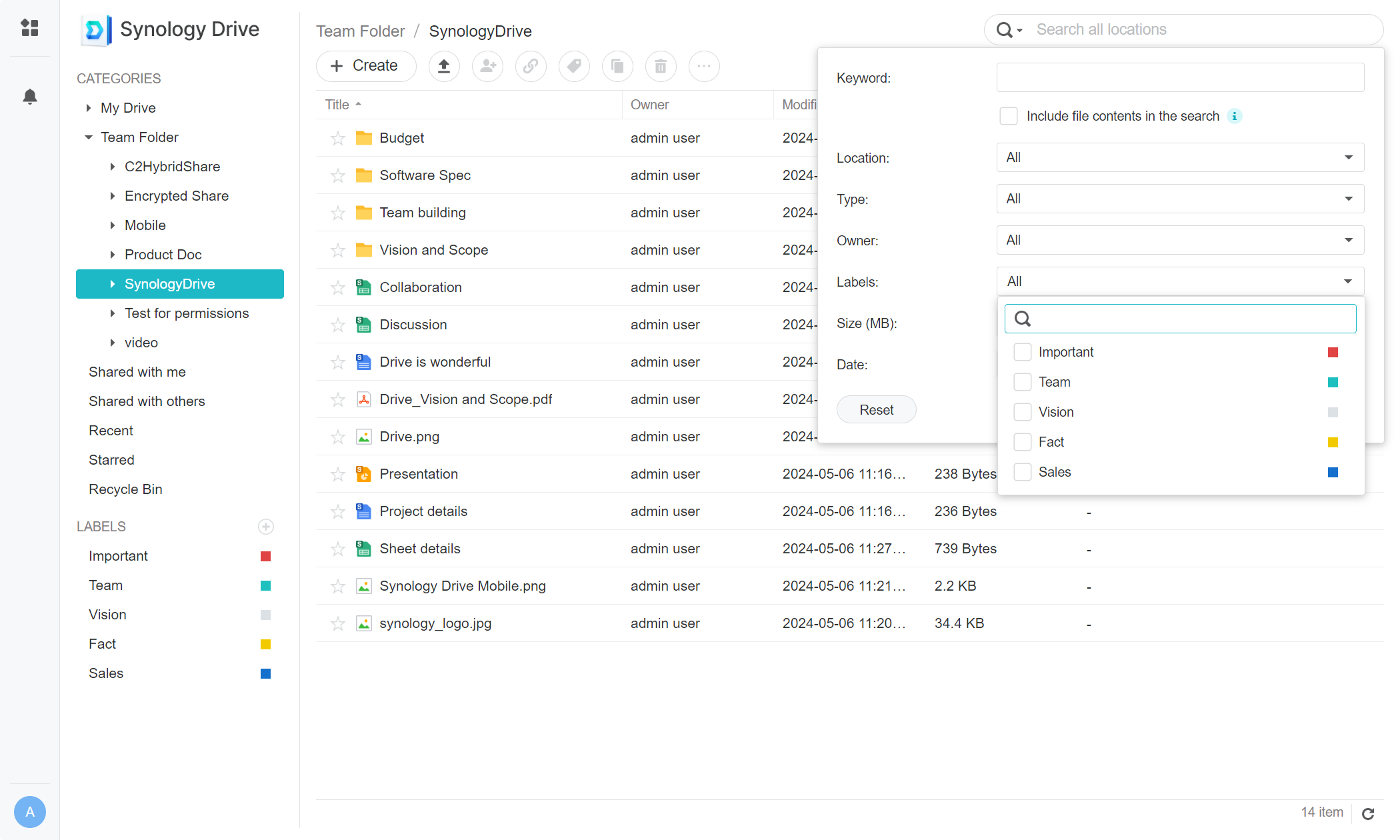Expand the Product Doc folder
The height and width of the screenshot is (840, 1400).
(111, 254)
